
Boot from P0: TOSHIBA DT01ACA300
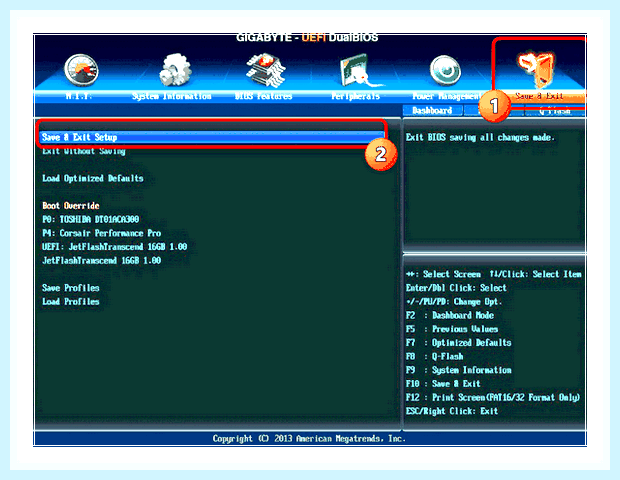91,219
